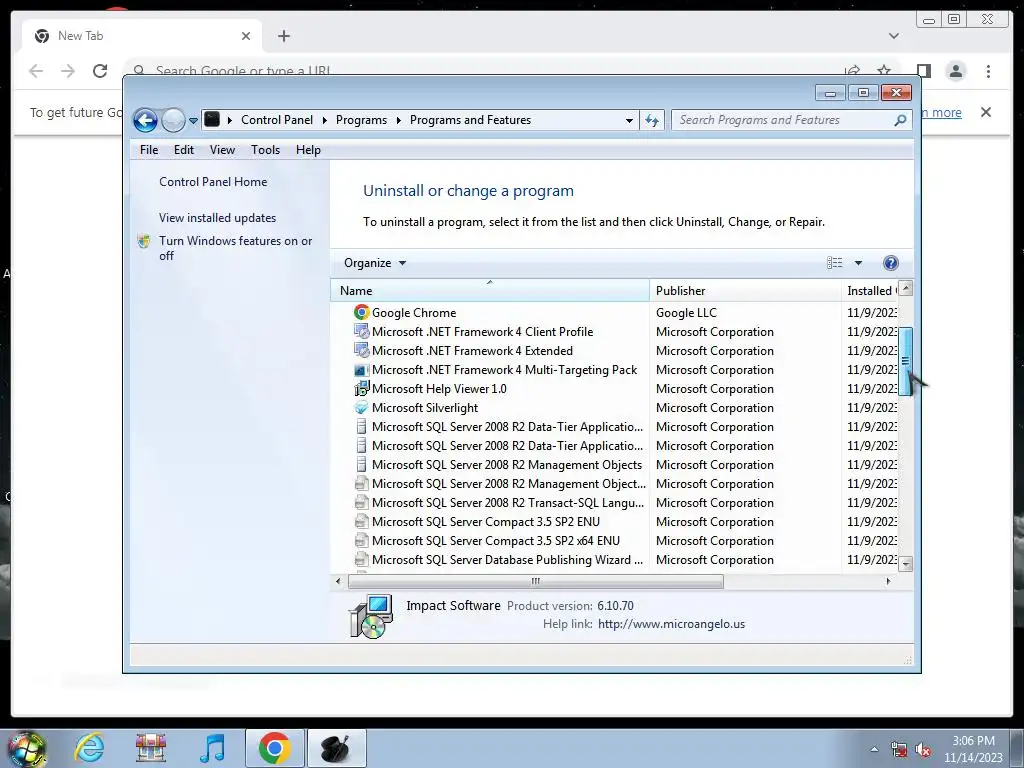Open recent pages dropdown beside navigation arrows
1024x768 pixels.
193,121
